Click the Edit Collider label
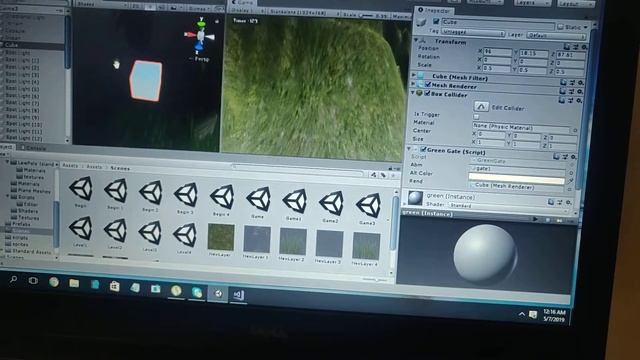 (508, 108)
